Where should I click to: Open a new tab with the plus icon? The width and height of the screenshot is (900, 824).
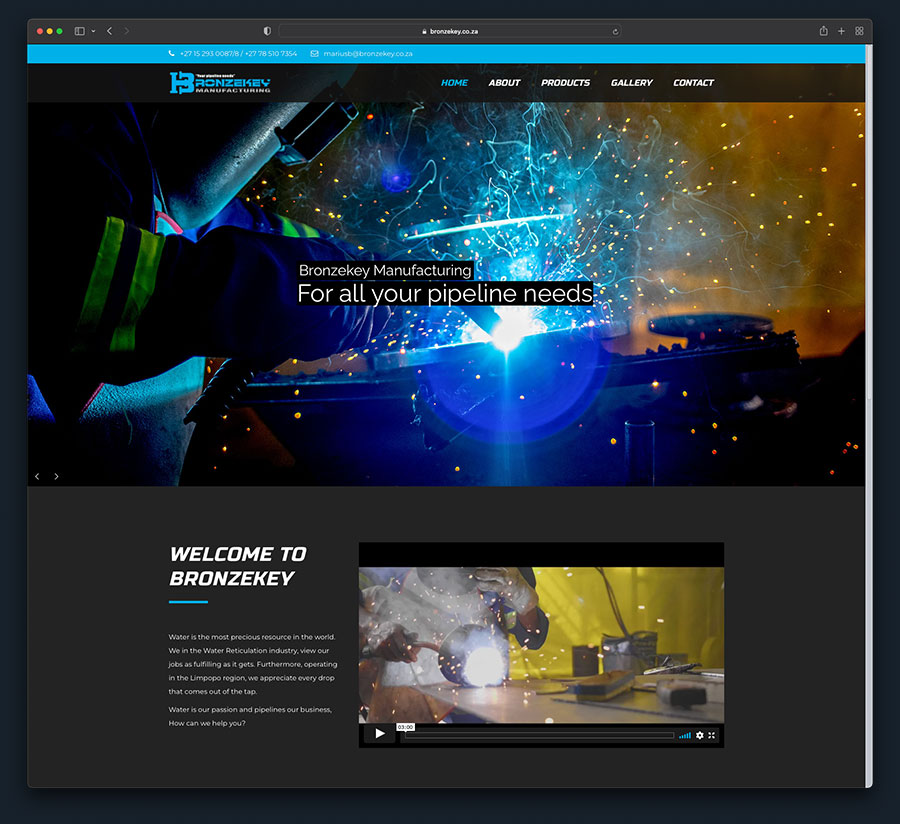coord(841,31)
